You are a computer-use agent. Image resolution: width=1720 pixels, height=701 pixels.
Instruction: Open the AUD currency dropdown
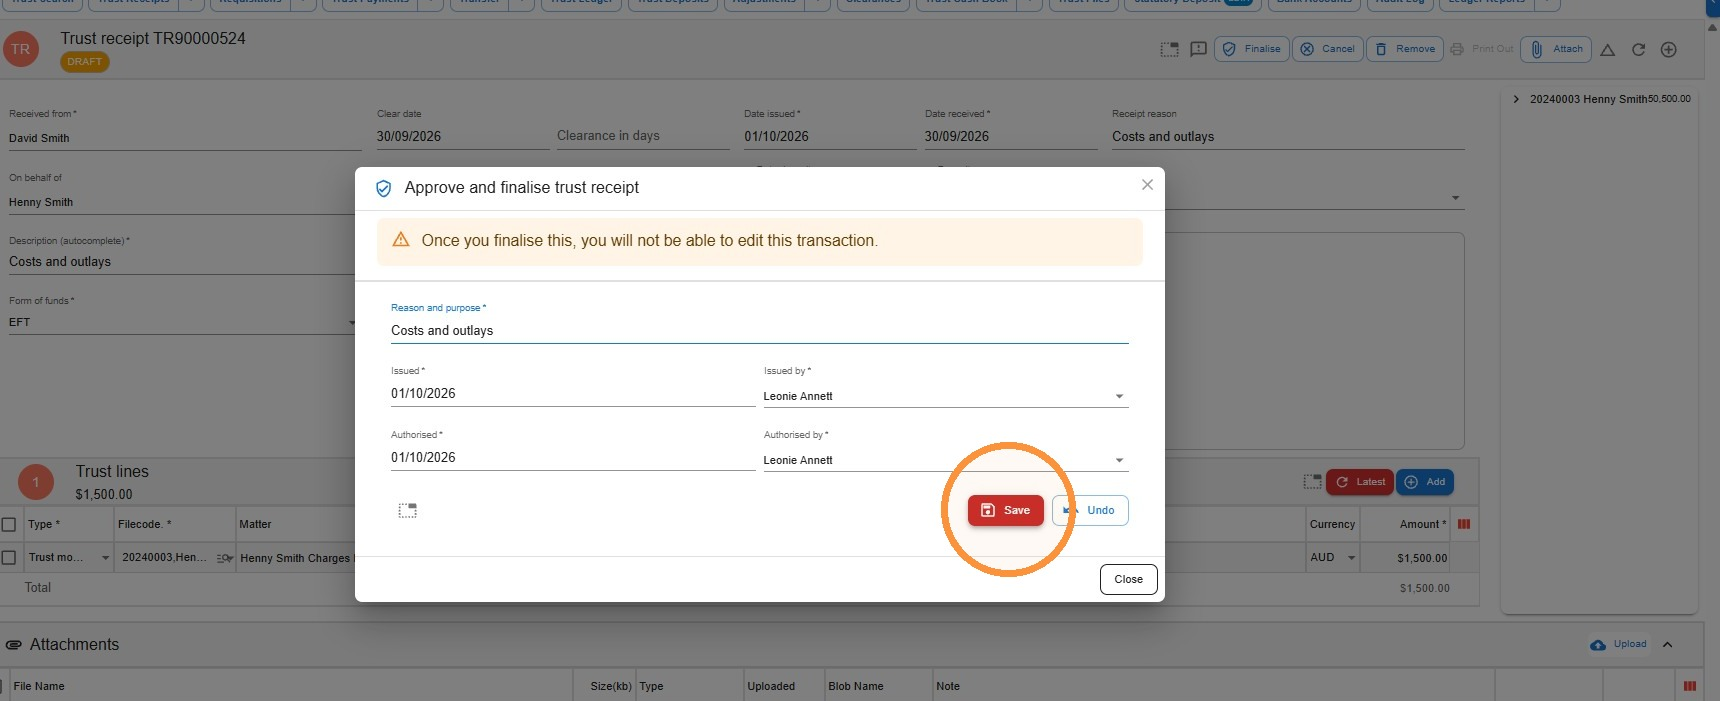tap(1351, 558)
